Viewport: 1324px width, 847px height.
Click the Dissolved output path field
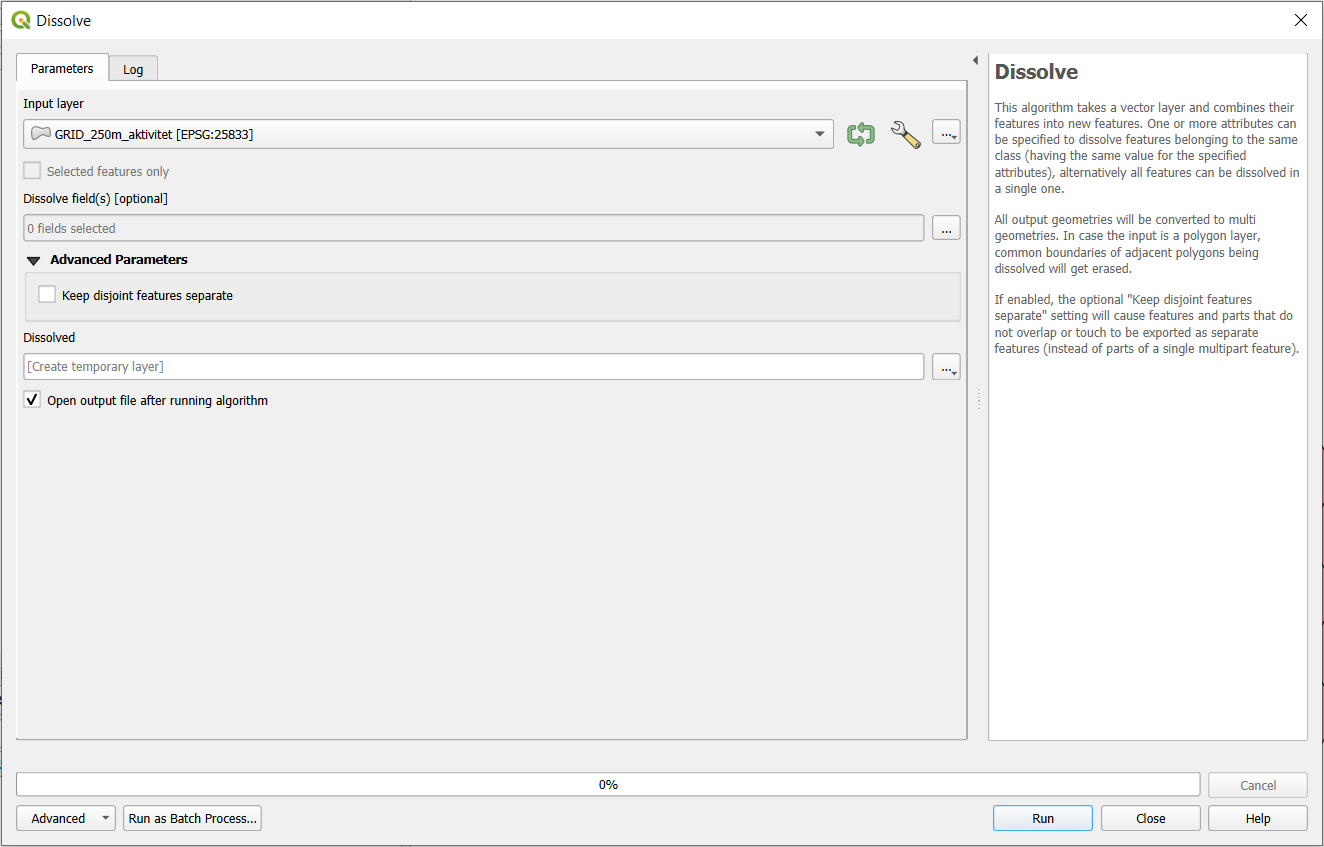click(x=473, y=367)
